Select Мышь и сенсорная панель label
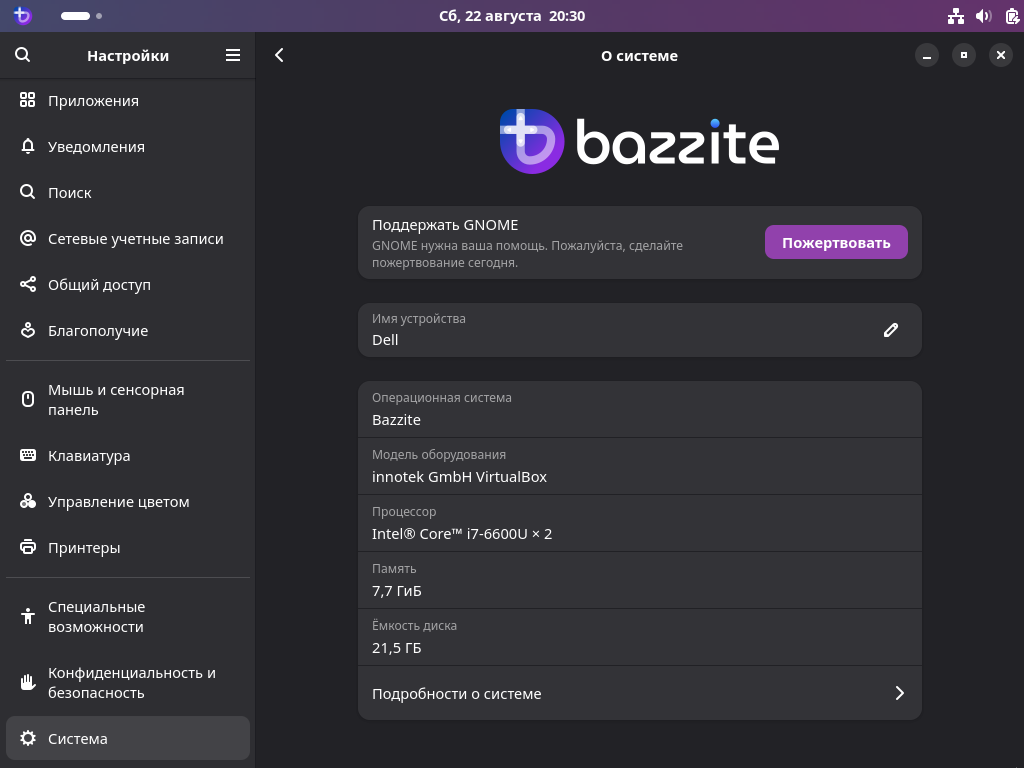 [116, 399]
